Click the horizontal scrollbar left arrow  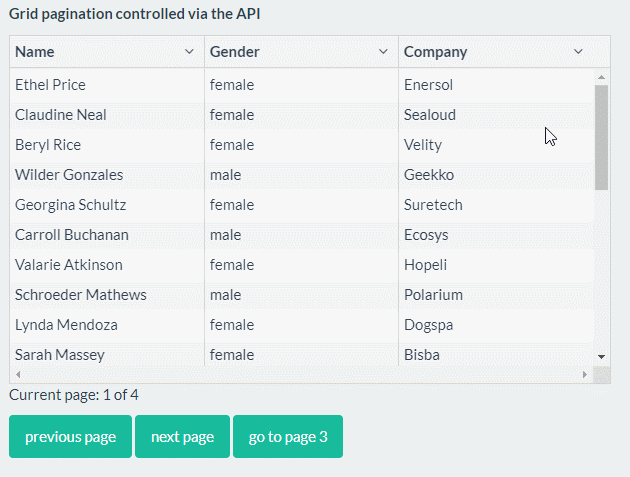pos(17,374)
